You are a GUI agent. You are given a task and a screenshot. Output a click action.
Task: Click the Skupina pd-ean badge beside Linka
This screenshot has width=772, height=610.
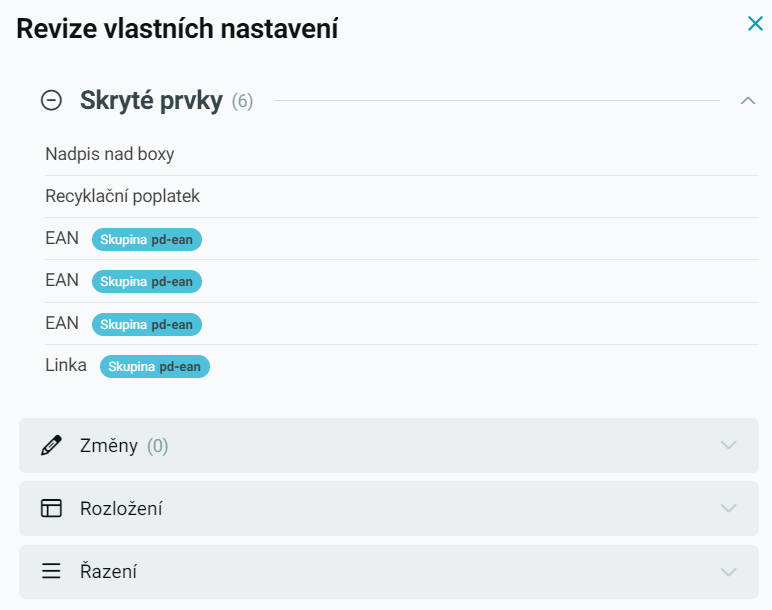pos(155,367)
